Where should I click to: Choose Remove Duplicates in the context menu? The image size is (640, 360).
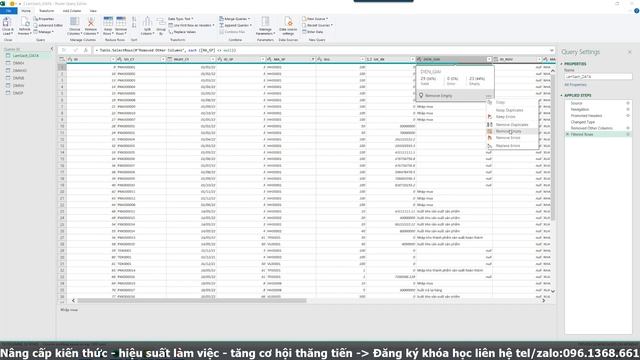click(512, 124)
